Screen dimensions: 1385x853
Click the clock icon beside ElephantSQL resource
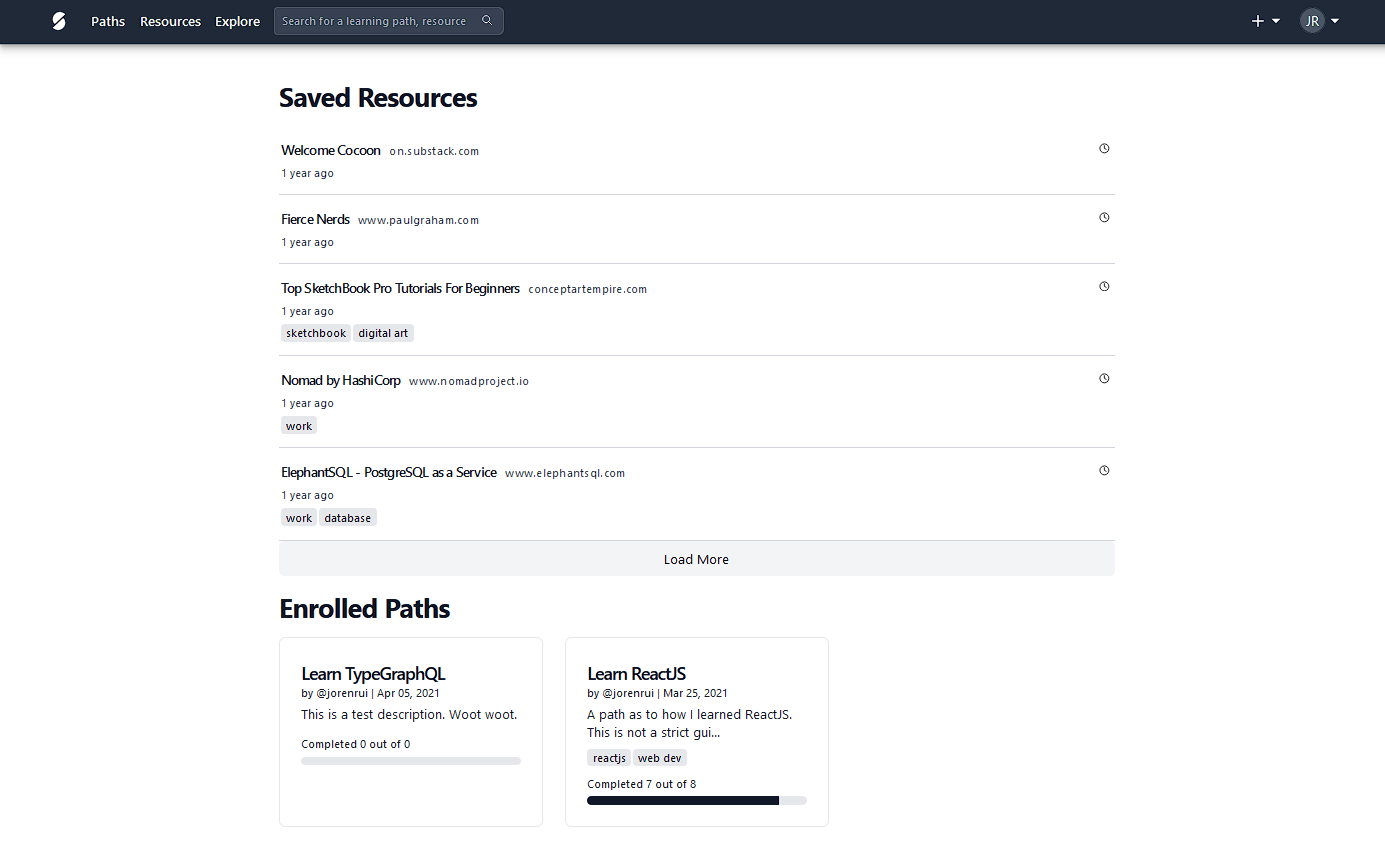[x=1104, y=470]
